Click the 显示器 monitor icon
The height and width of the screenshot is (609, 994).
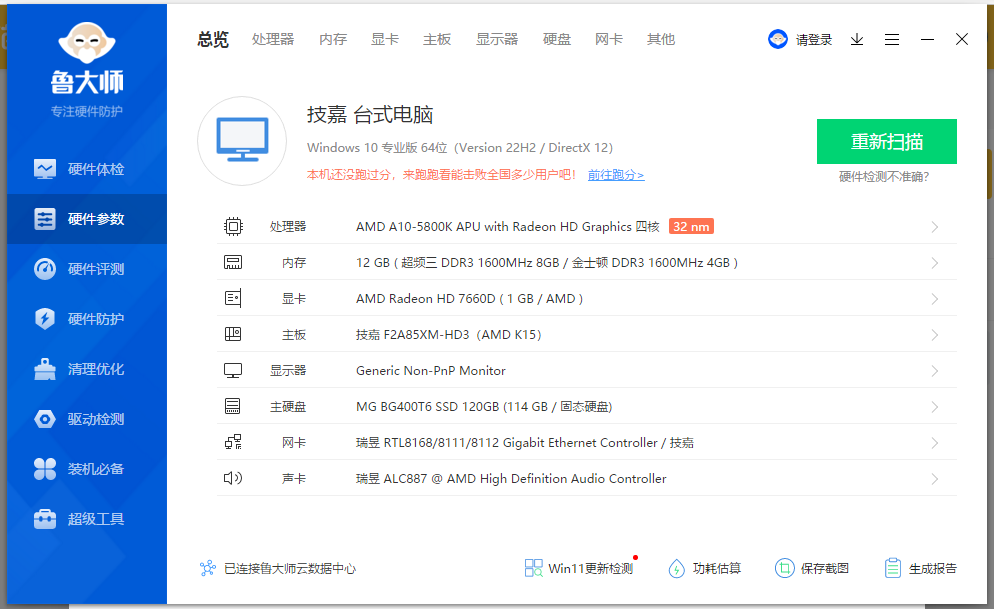tap(233, 371)
